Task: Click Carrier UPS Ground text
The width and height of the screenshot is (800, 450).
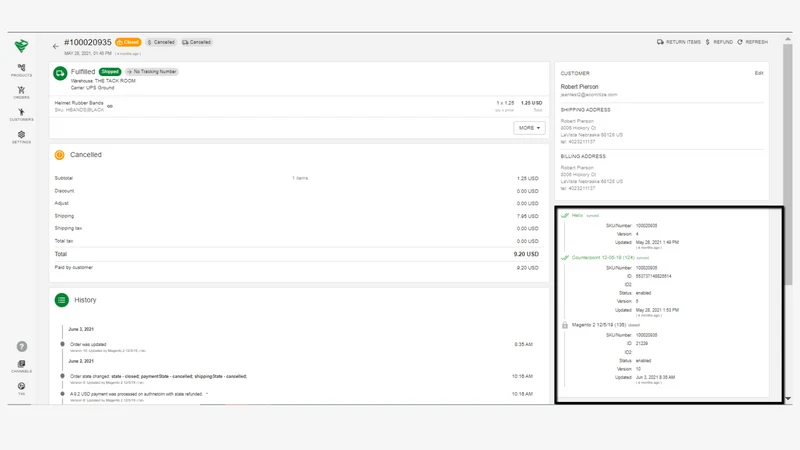Action: [x=92, y=88]
